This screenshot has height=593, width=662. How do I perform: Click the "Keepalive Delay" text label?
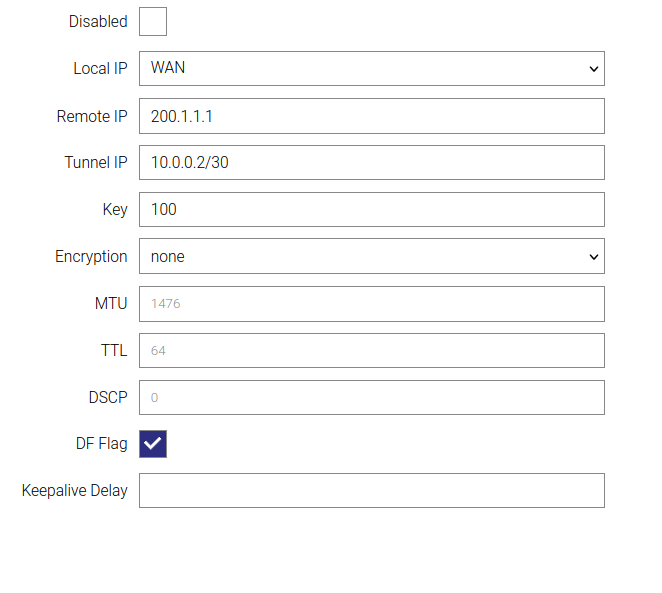(x=74, y=491)
